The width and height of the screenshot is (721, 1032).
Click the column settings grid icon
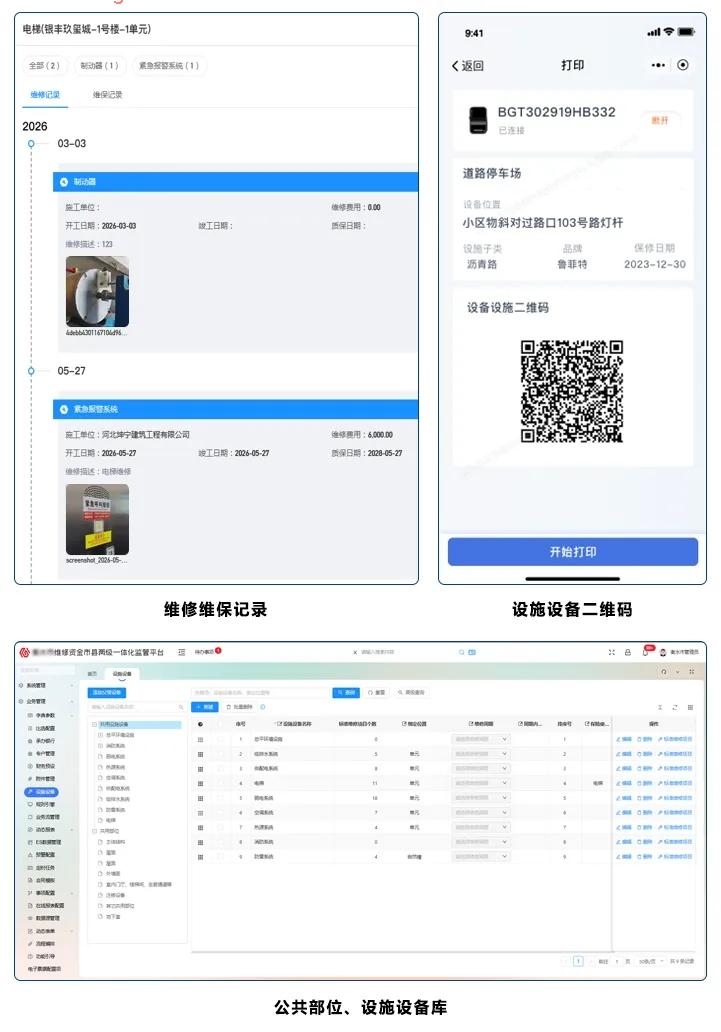(x=690, y=708)
